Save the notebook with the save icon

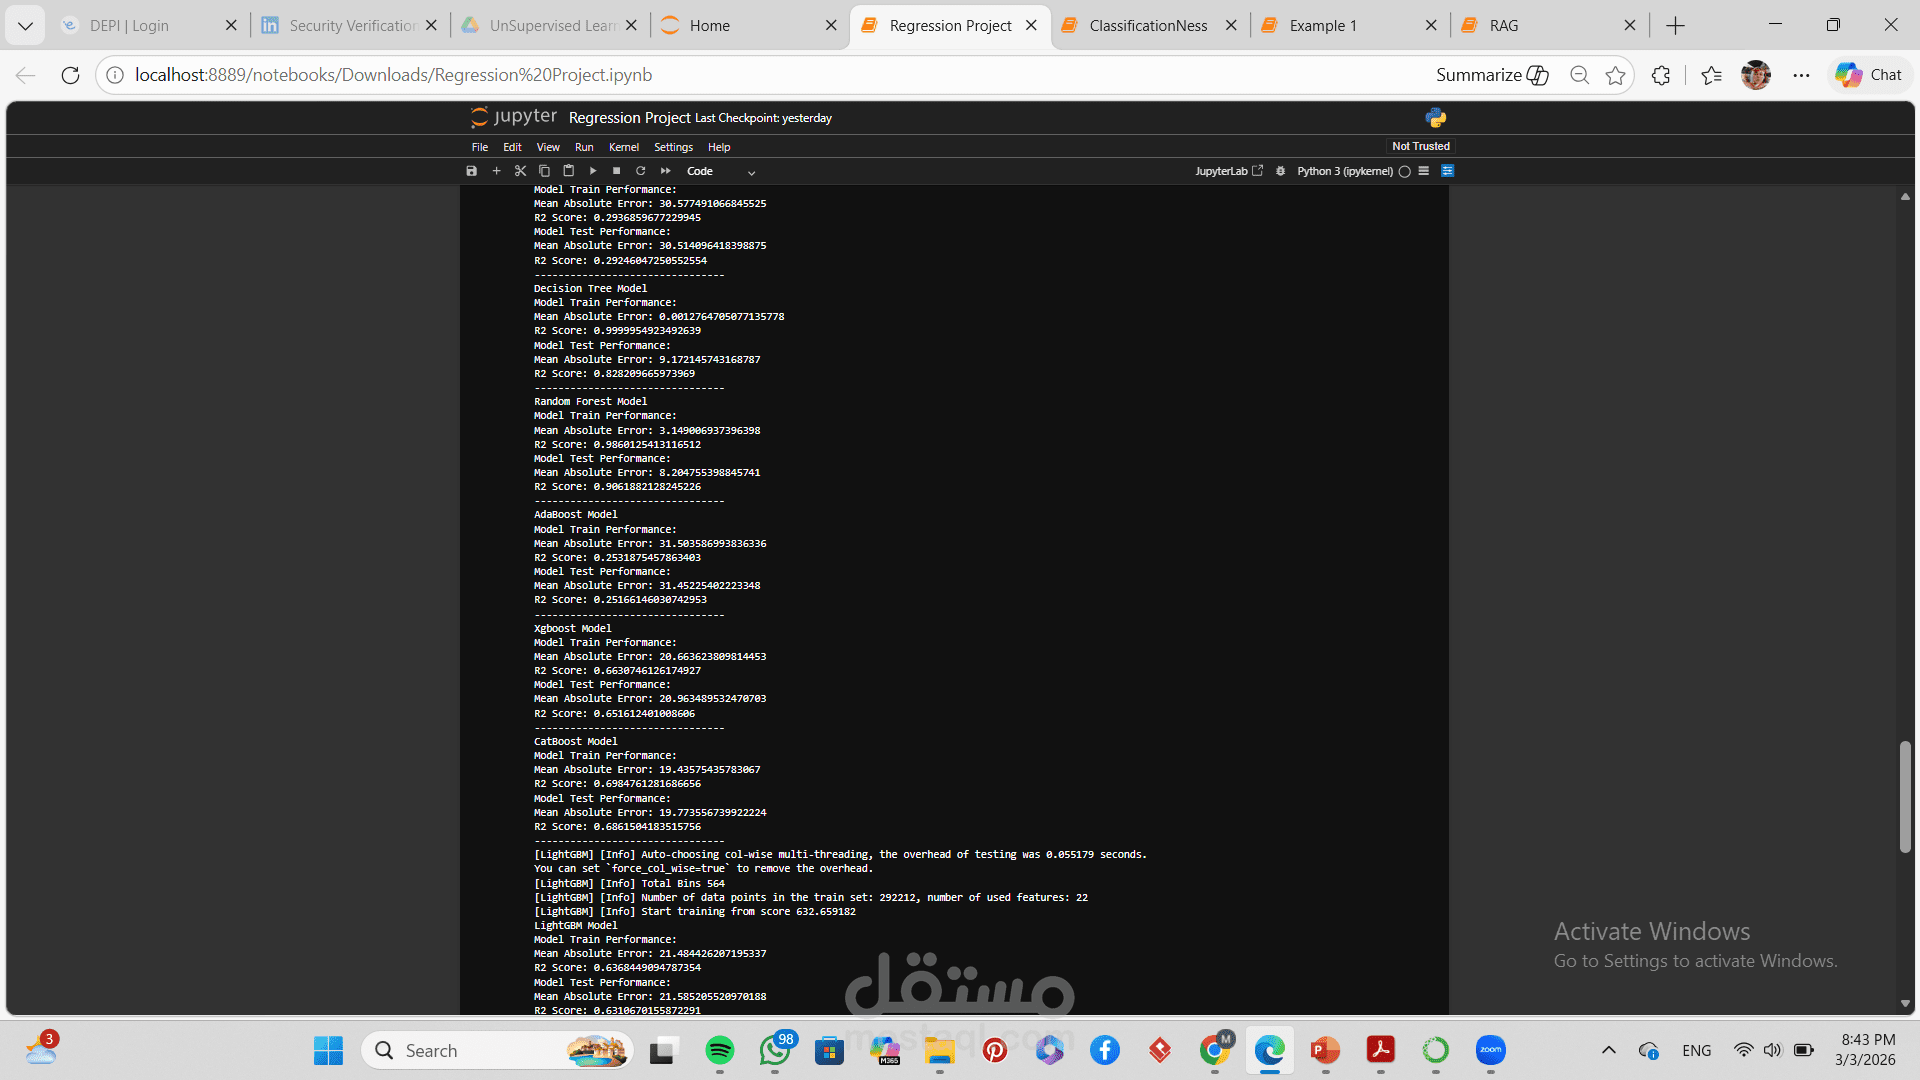pos(472,171)
